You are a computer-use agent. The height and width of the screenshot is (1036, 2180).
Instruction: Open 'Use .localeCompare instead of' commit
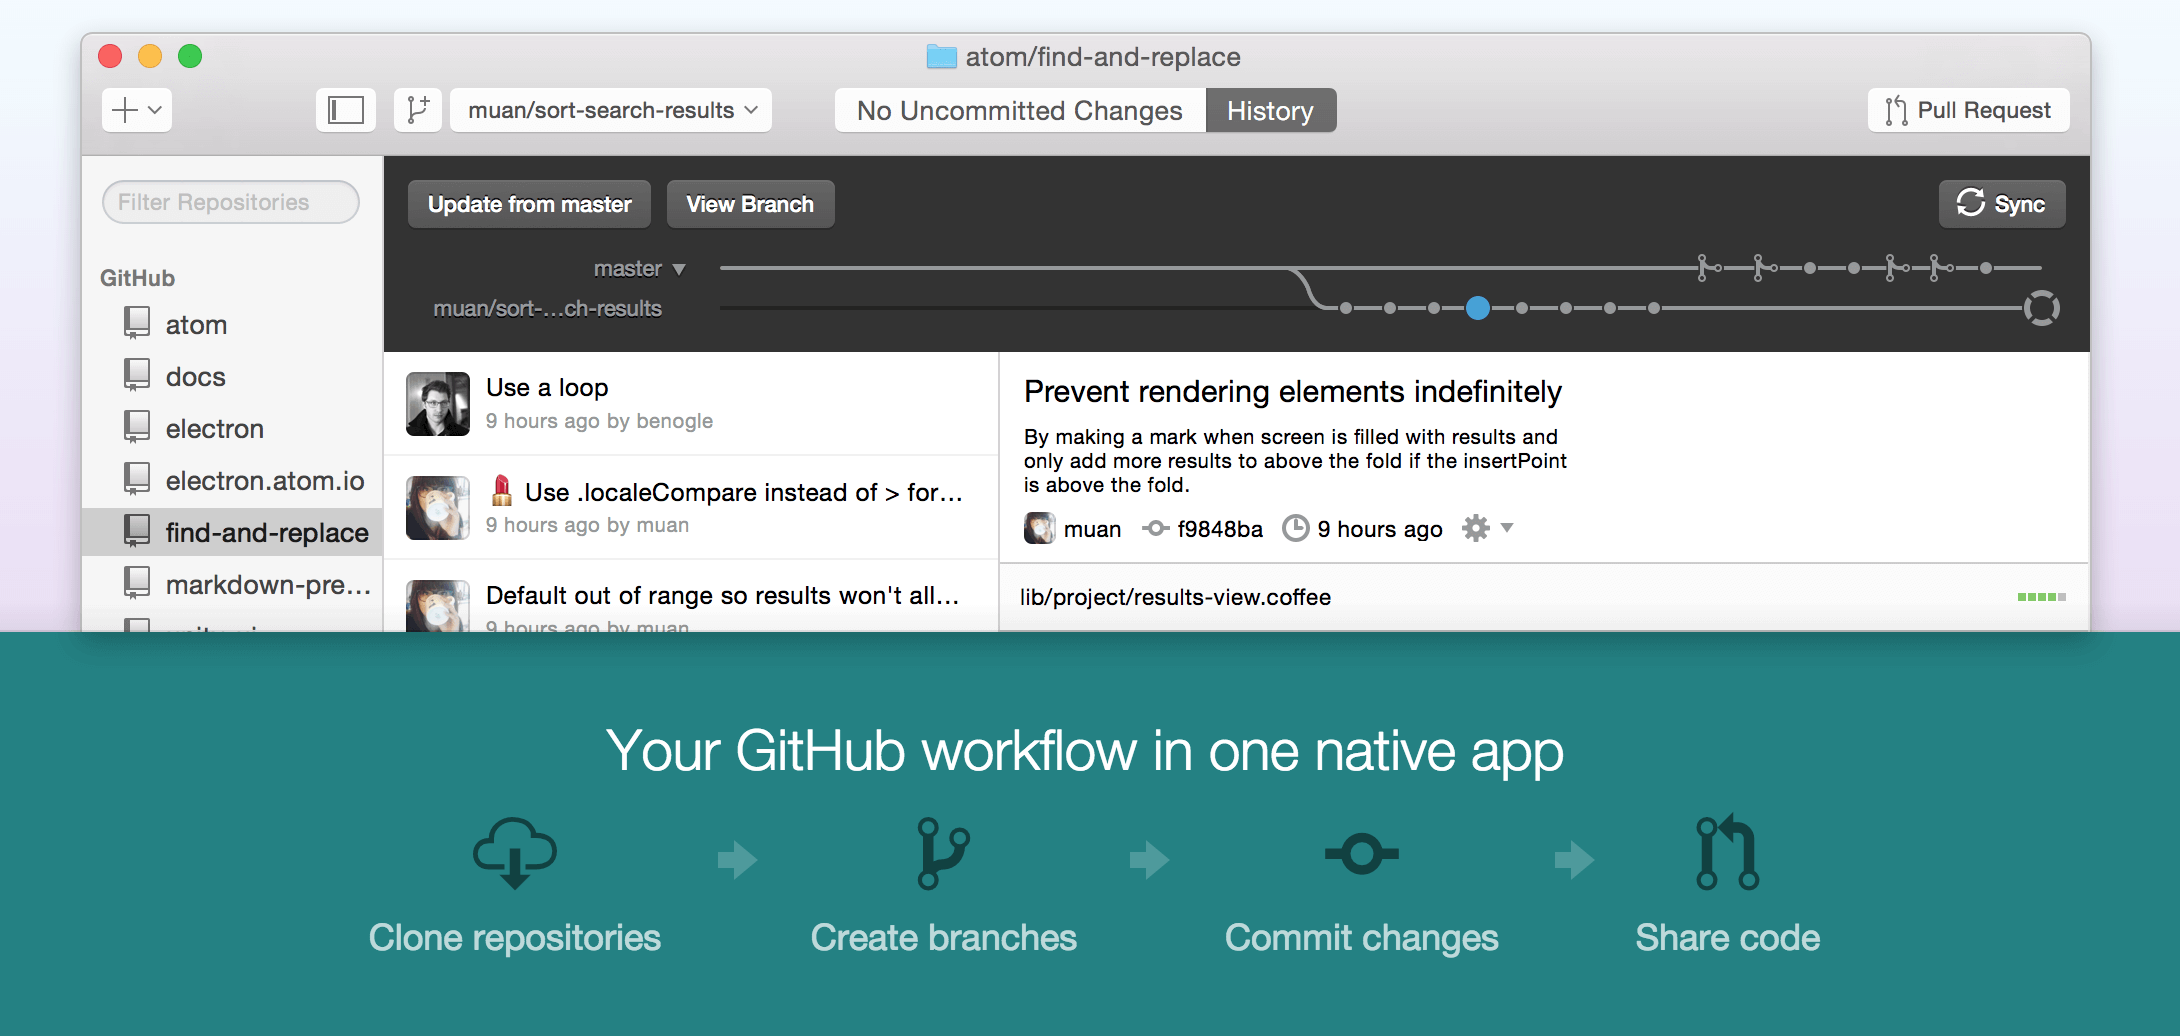tap(691, 508)
